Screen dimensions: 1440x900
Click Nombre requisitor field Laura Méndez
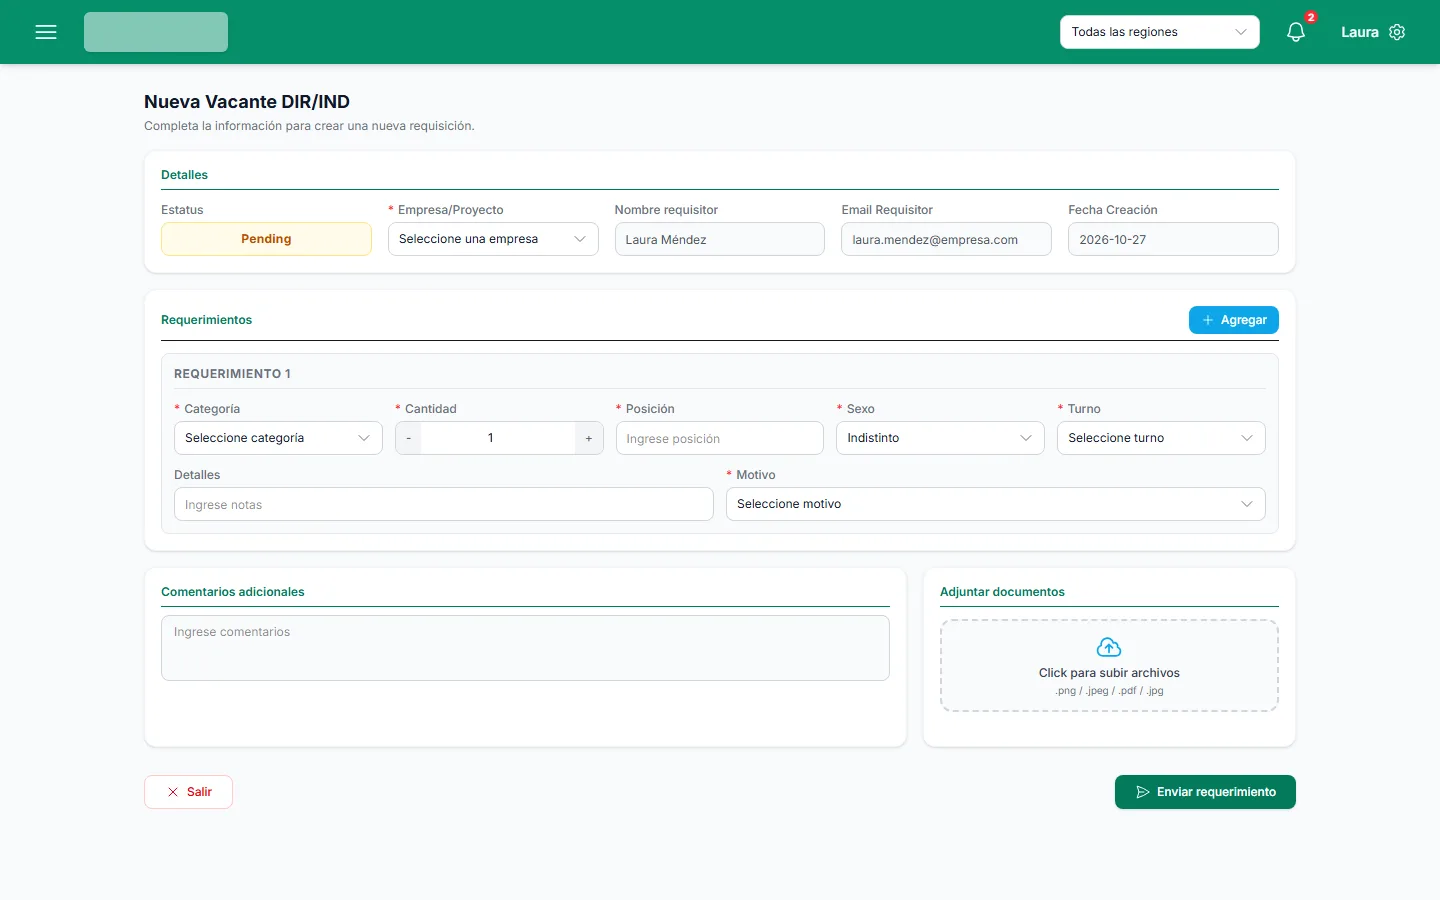coord(719,239)
